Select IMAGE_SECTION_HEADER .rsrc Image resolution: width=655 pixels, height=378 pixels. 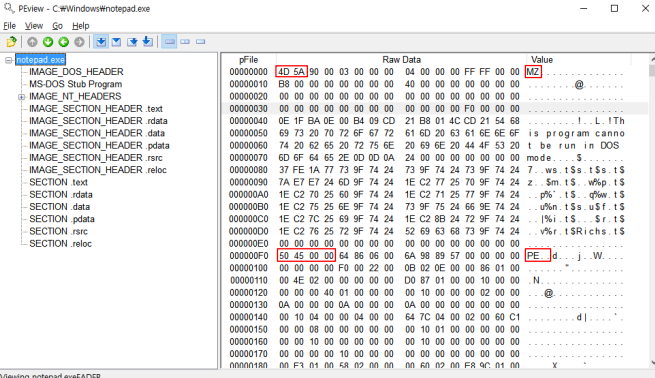tap(96, 158)
